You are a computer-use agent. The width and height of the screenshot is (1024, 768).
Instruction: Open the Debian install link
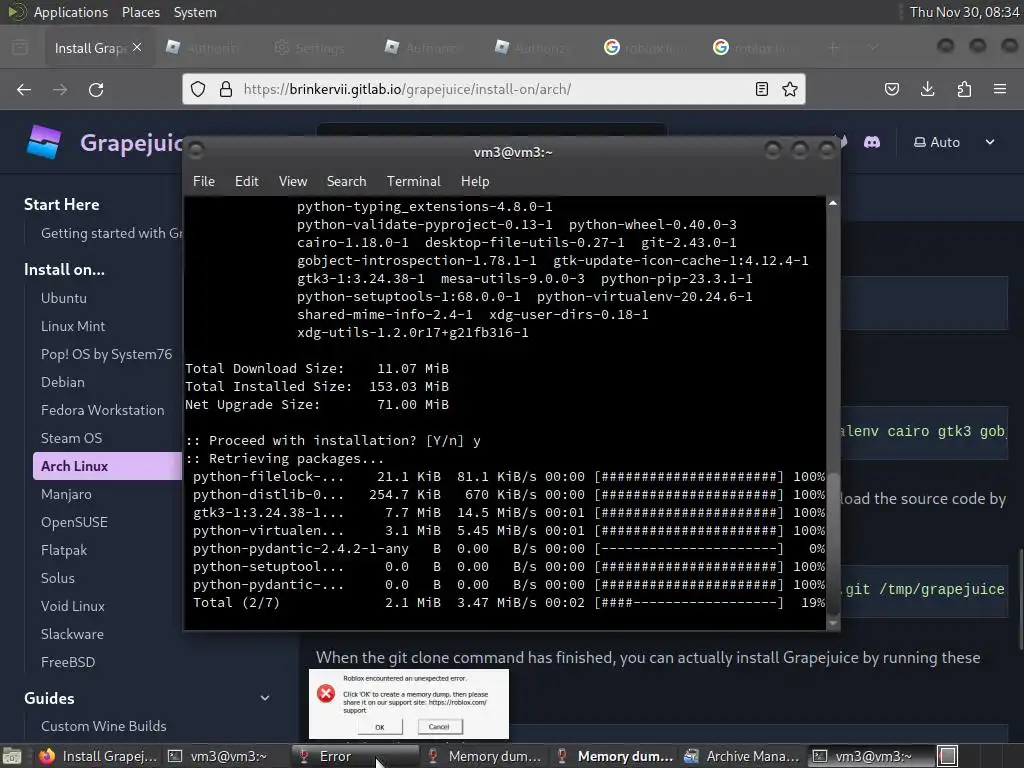(63, 382)
